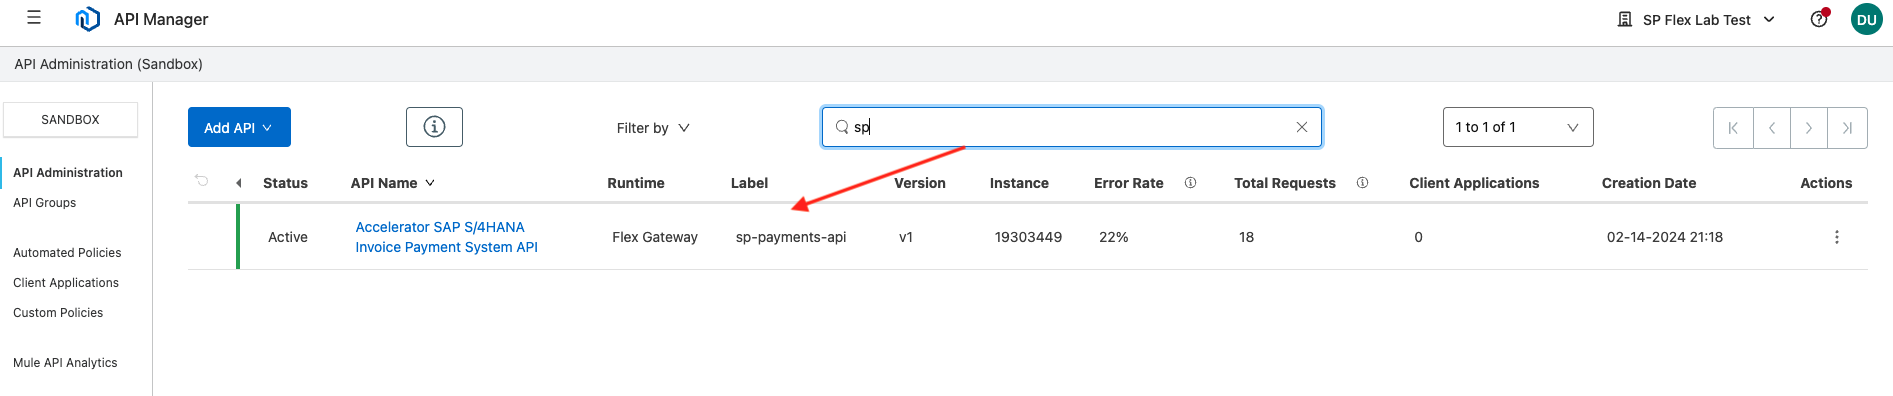Open Accelerator SAP S/4HANA Invoice Payment System API
Image resolution: width=1893 pixels, height=396 pixels.
click(x=446, y=237)
